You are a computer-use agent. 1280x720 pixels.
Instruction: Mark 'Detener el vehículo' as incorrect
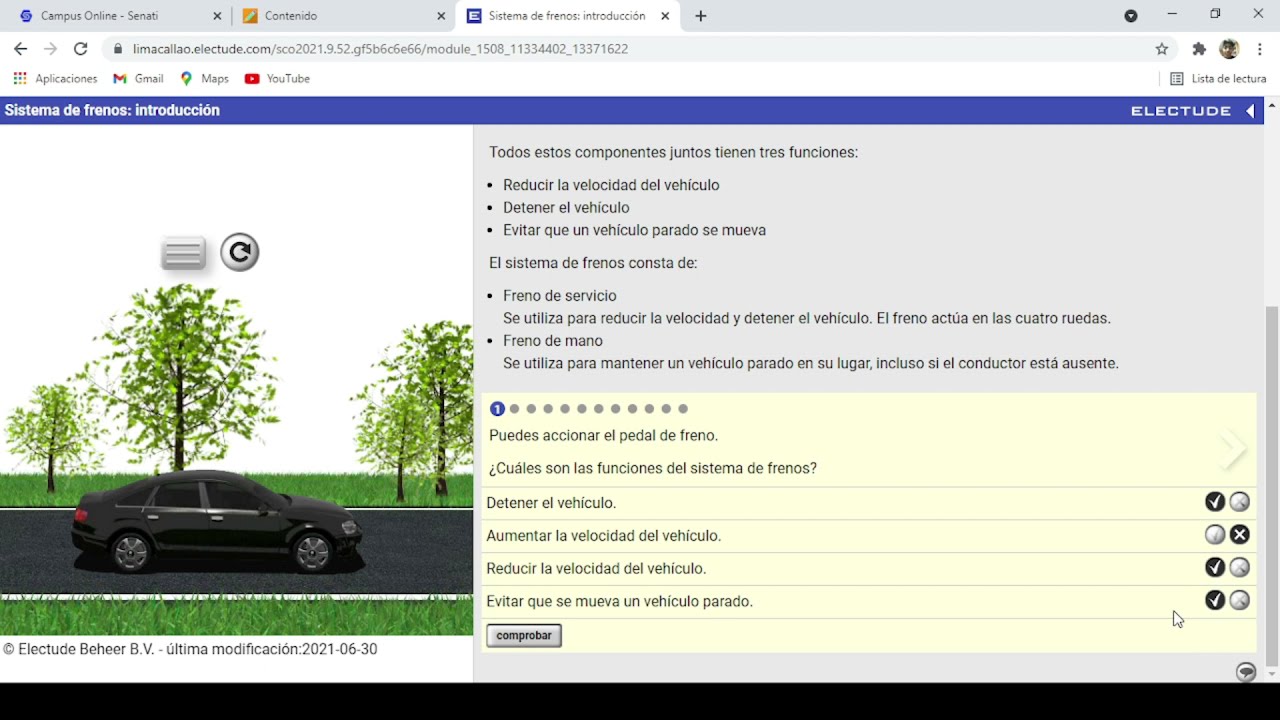click(1240, 502)
